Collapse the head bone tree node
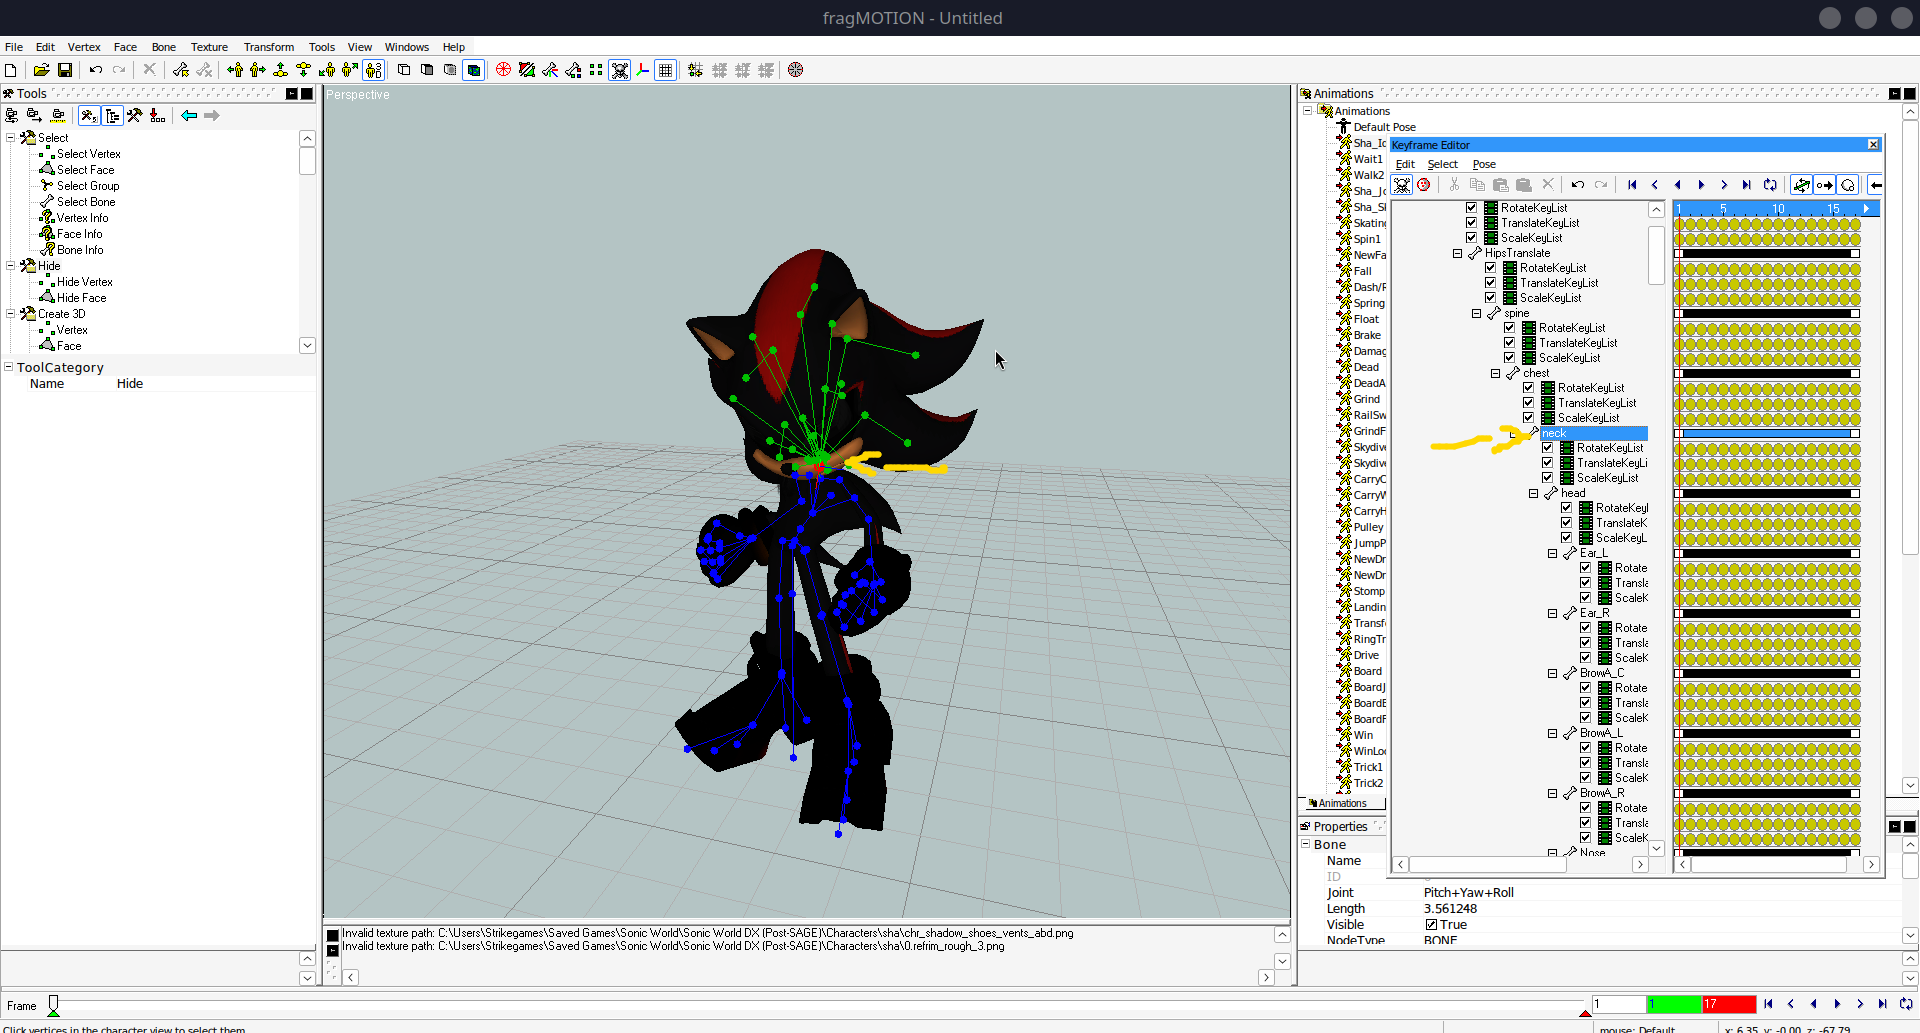This screenshot has height=1033, width=1920. [x=1533, y=493]
